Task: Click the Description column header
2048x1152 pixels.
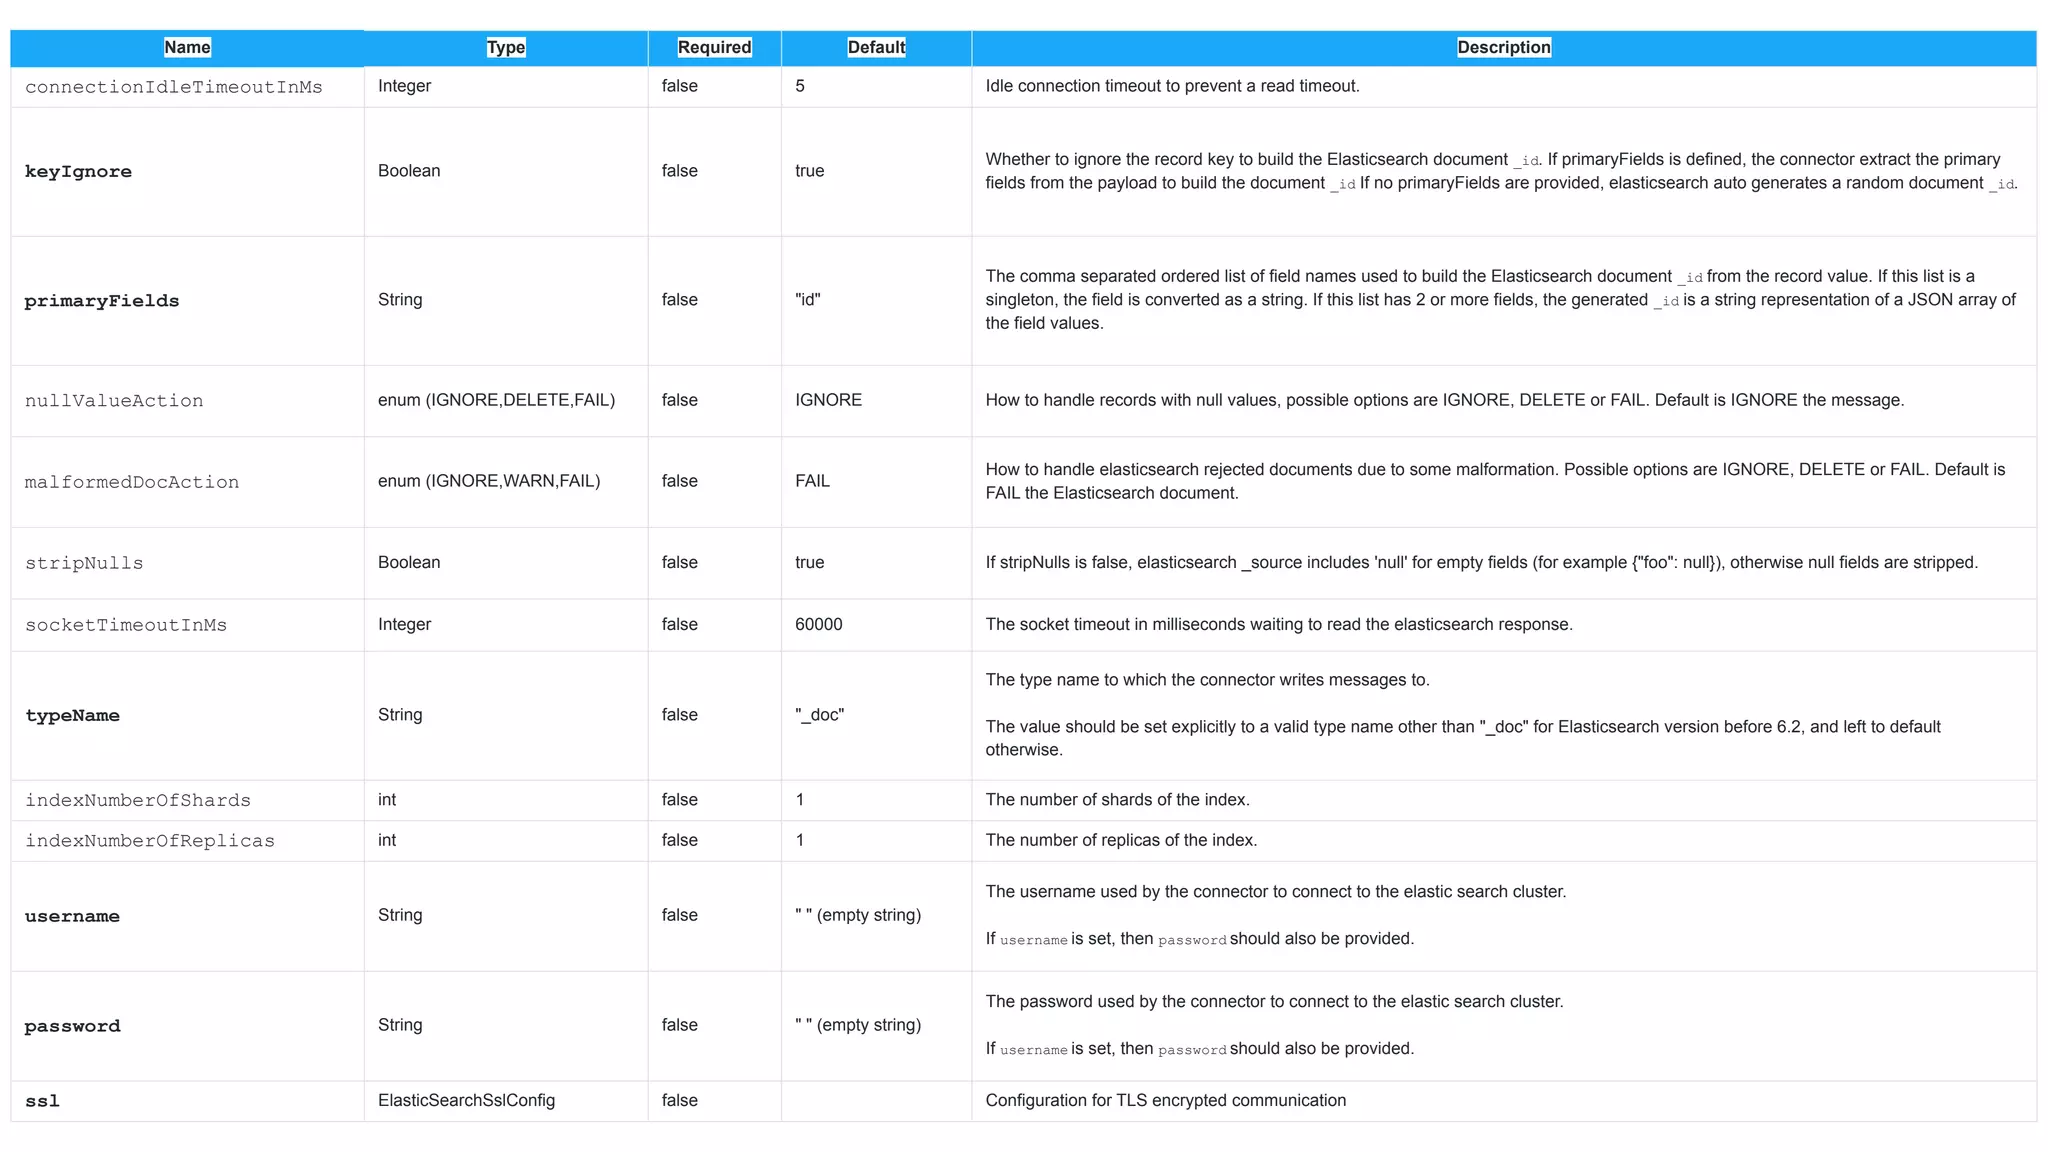Action: [1504, 47]
